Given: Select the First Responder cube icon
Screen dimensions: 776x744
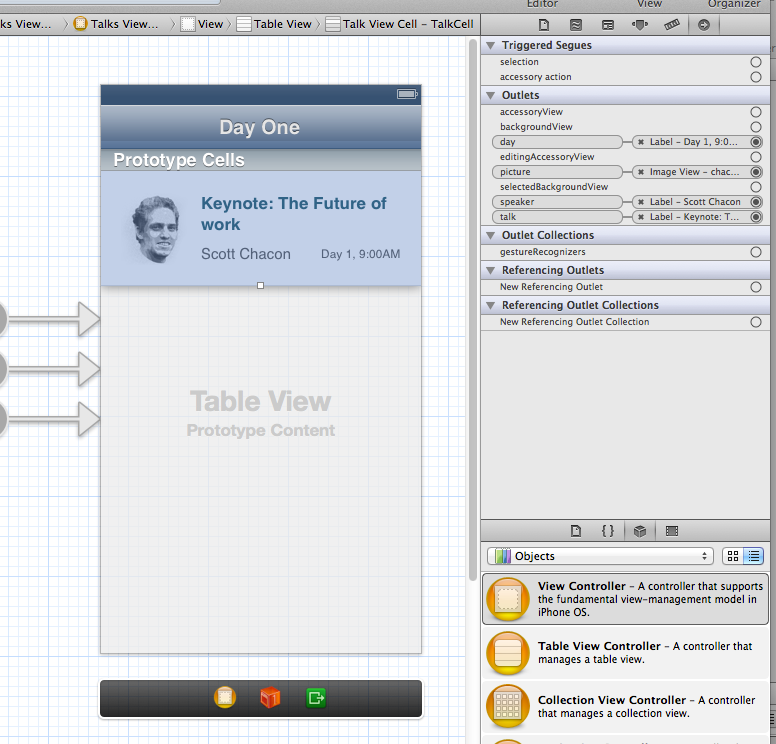Looking at the screenshot, I should (x=270, y=697).
